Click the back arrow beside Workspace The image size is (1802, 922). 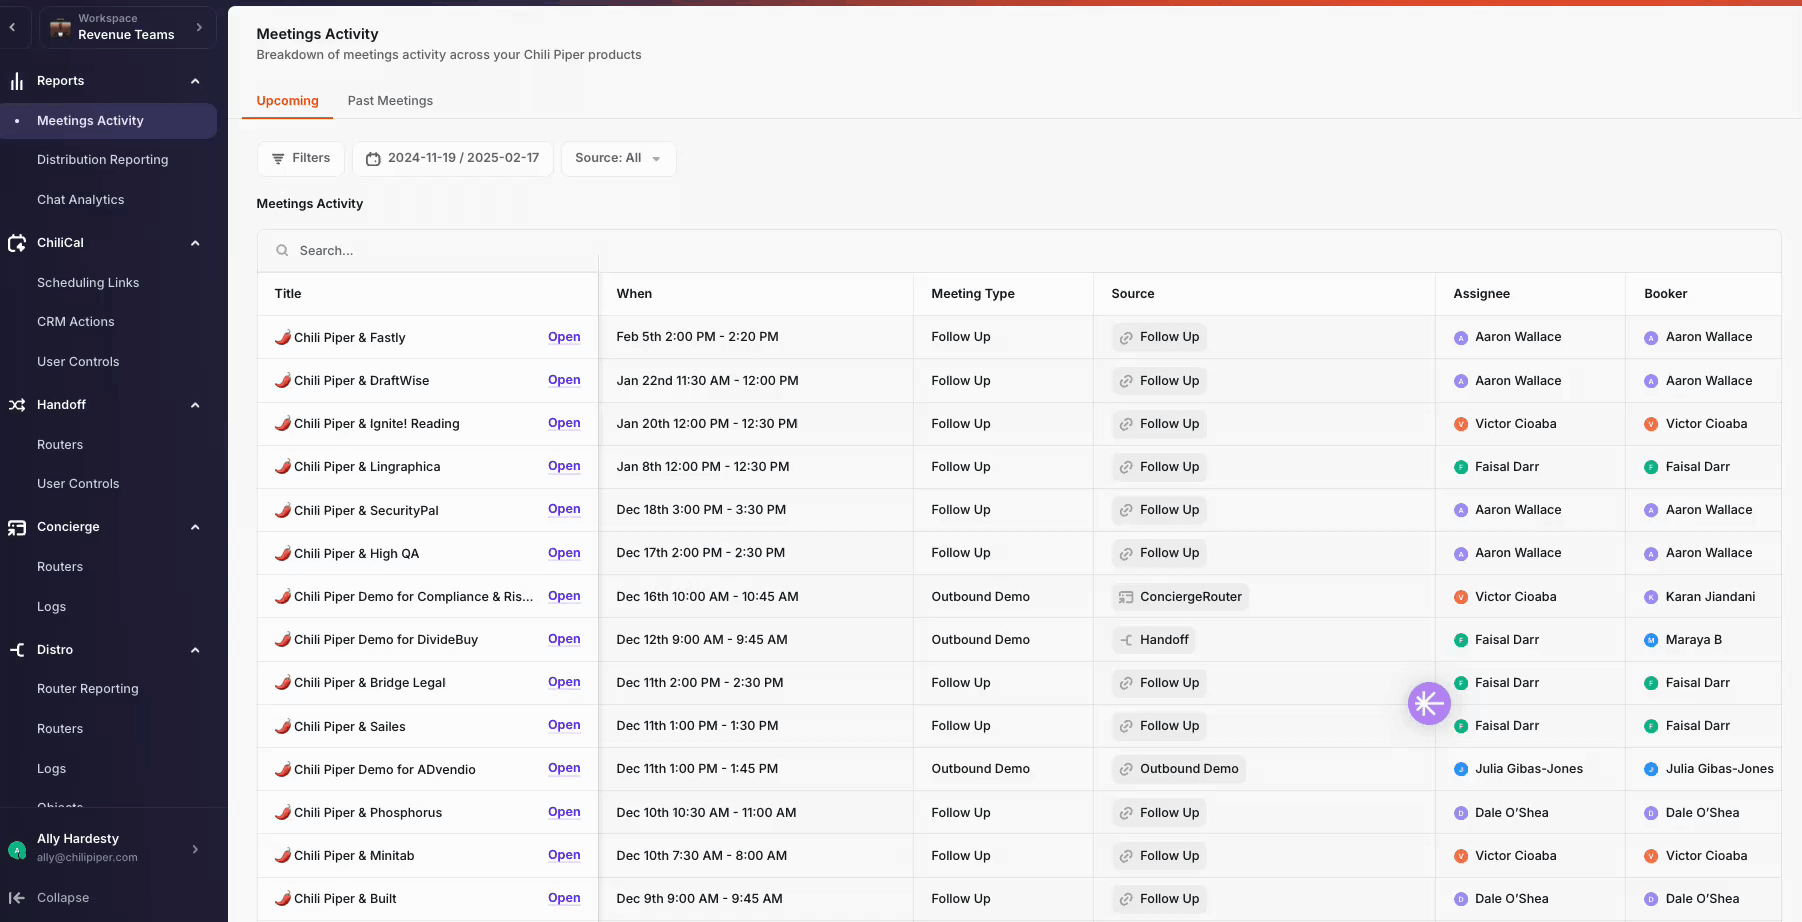click(x=12, y=28)
